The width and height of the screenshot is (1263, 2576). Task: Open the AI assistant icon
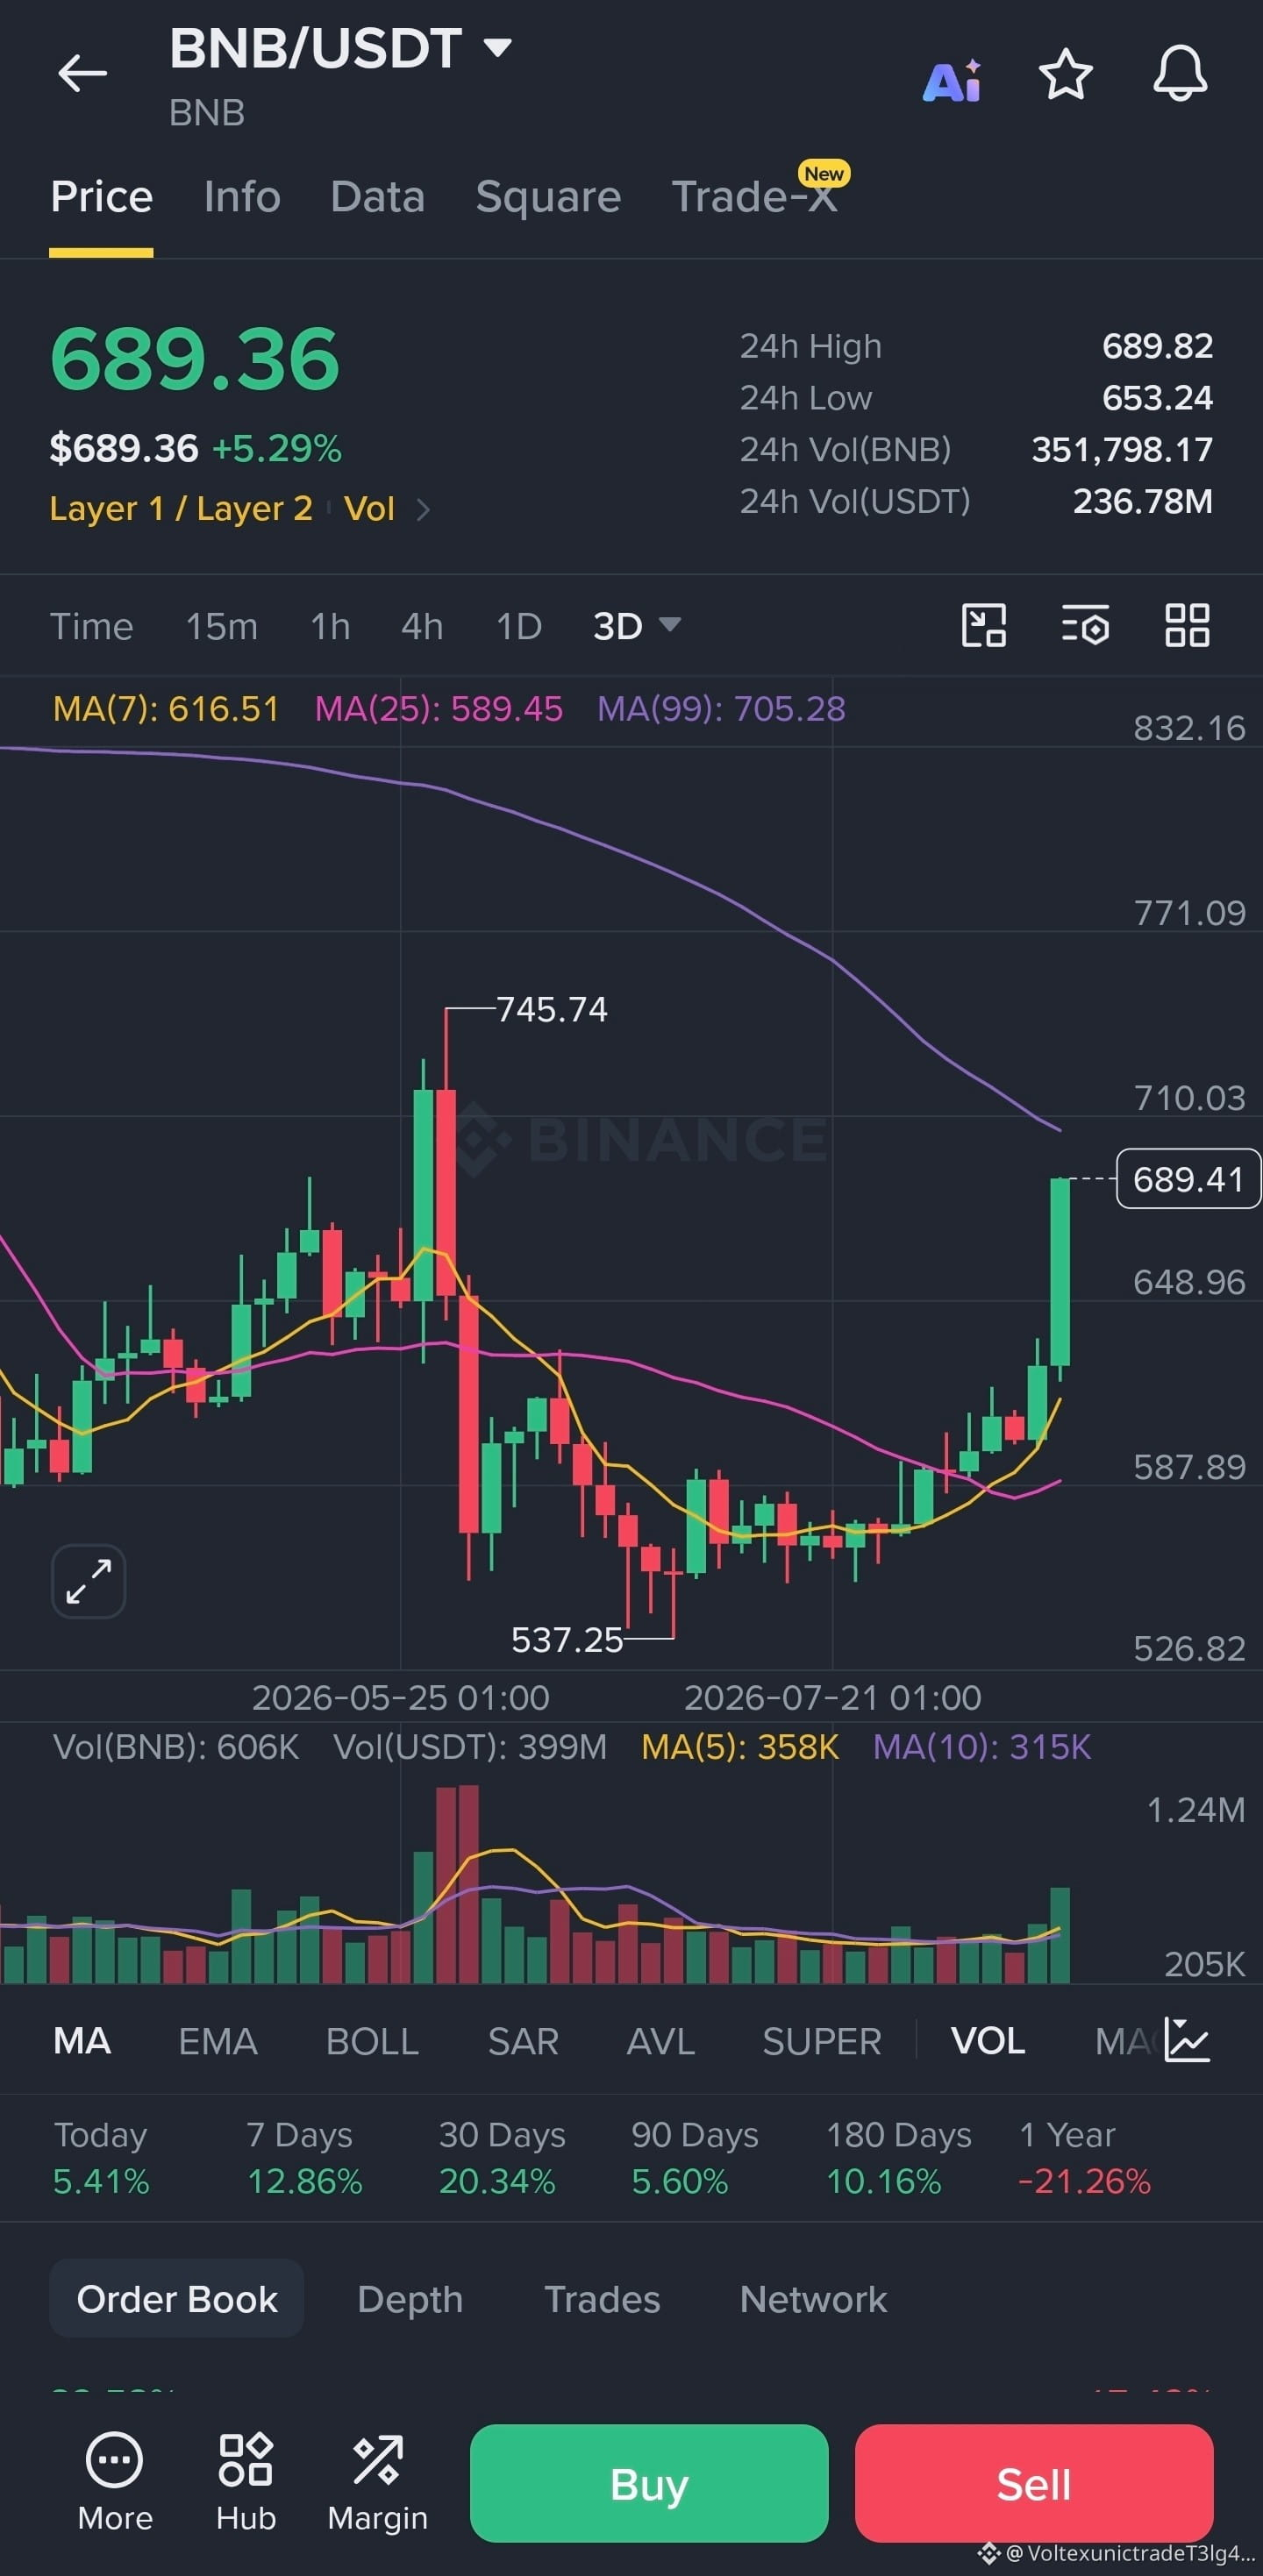[x=952, y=79]
